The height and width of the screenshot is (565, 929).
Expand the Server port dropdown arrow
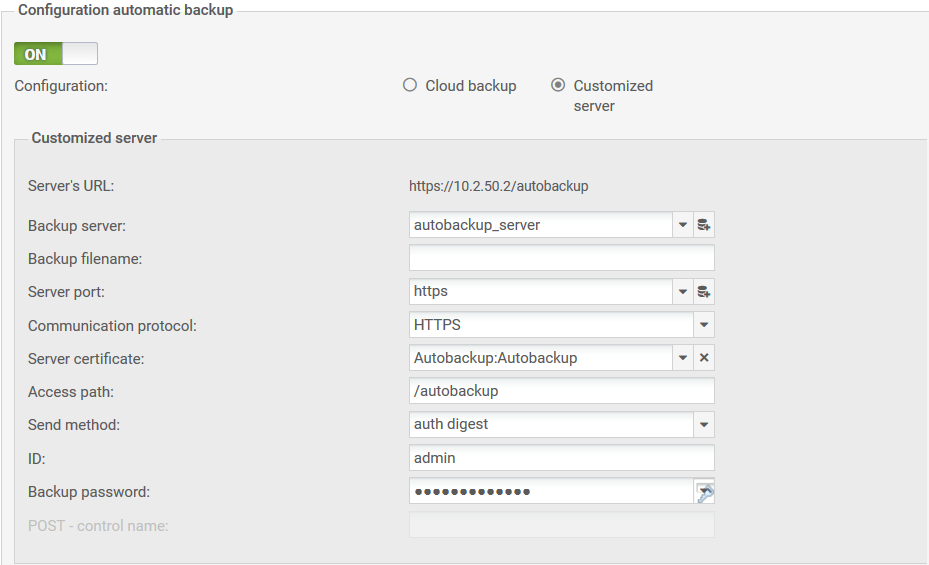[x=682, y=292]
